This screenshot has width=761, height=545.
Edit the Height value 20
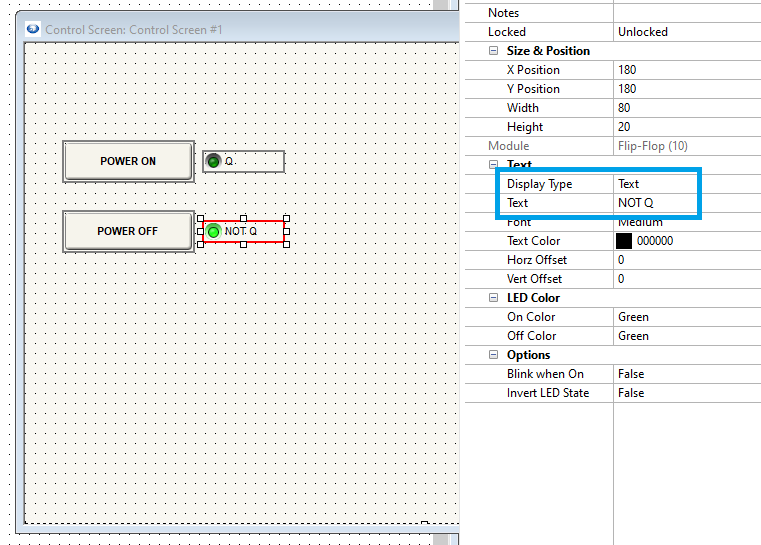pos(687,127)
